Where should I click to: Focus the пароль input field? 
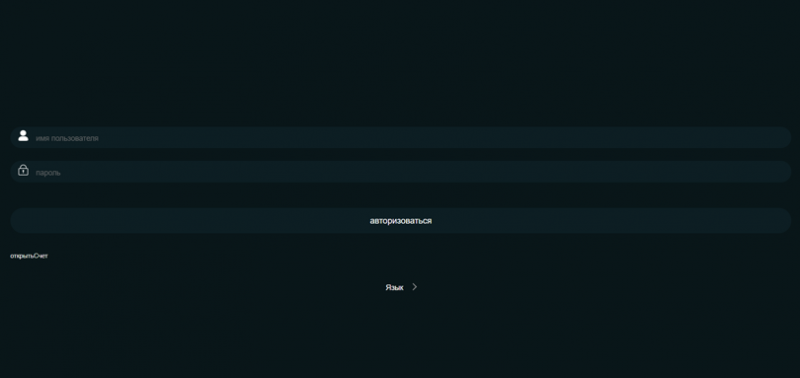point(401,172)
